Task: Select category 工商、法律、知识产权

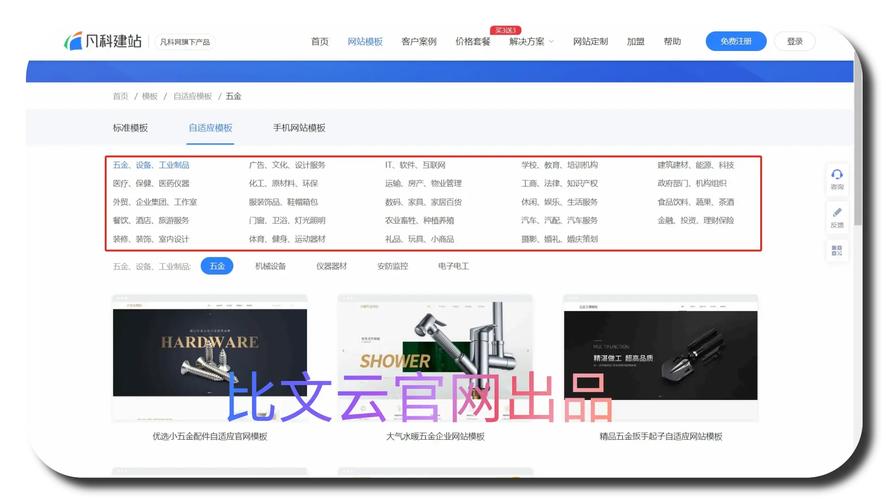Action: (x=560, y=184)
